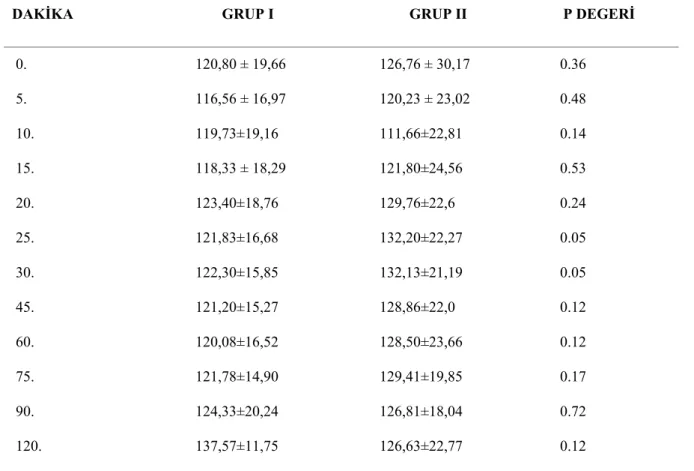
Task: Click the minute 30. row label
Action: click(x=25, y=272)
